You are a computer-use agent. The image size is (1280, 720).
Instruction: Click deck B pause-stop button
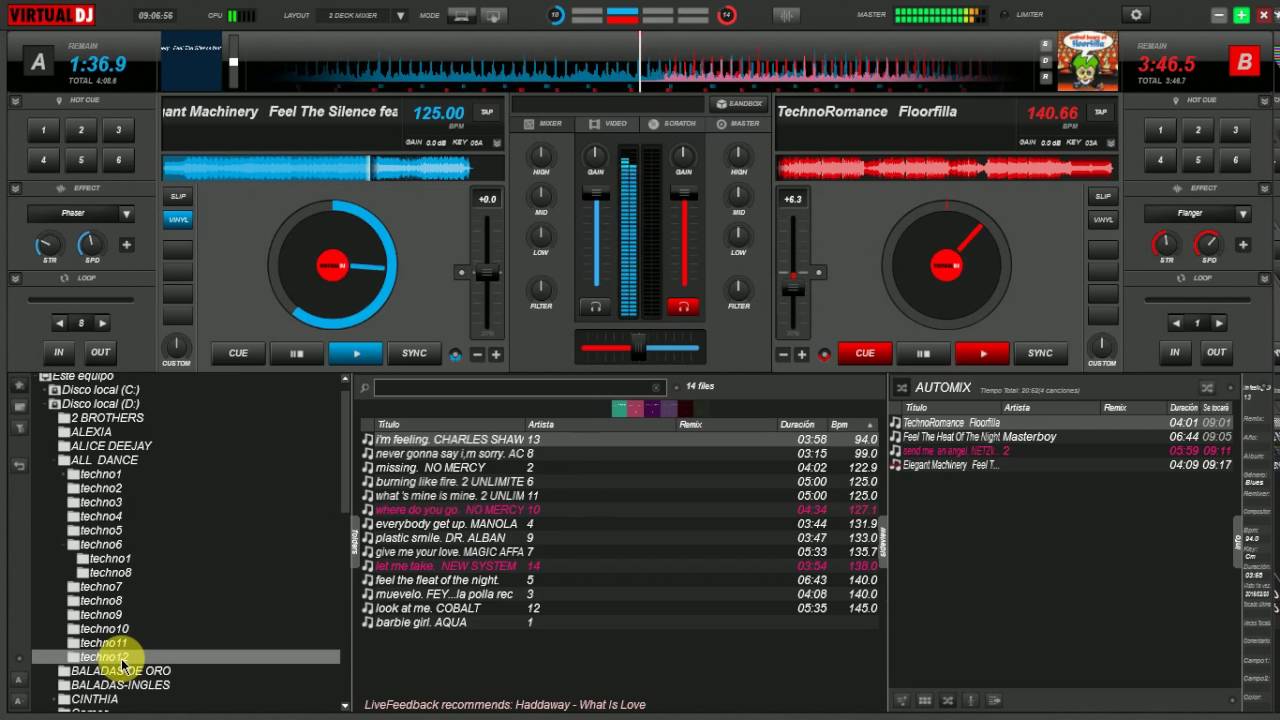point(923,353)
